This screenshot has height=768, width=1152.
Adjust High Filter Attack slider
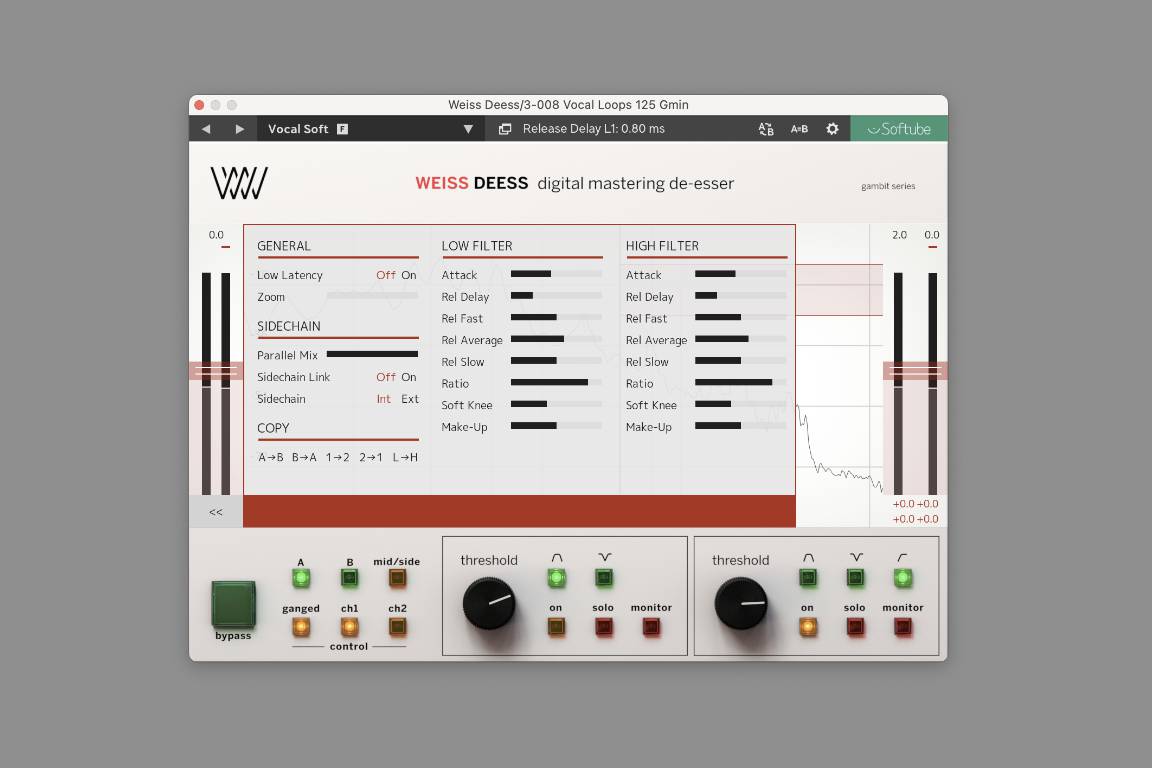pos(741,274)
